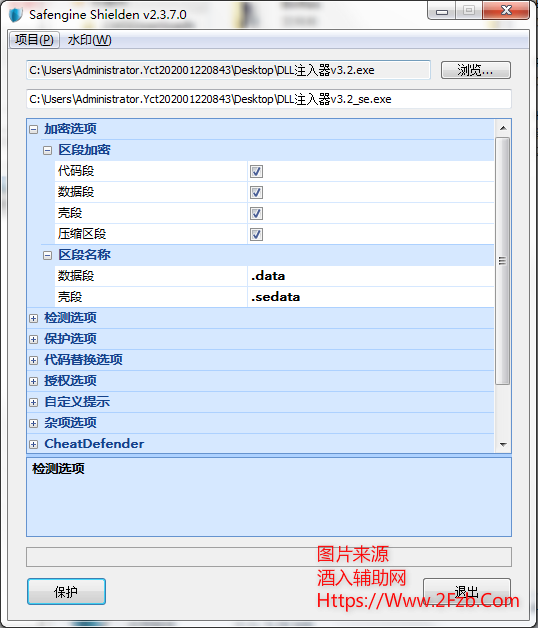Select the 代码段 row label

(x=76, y=171)
